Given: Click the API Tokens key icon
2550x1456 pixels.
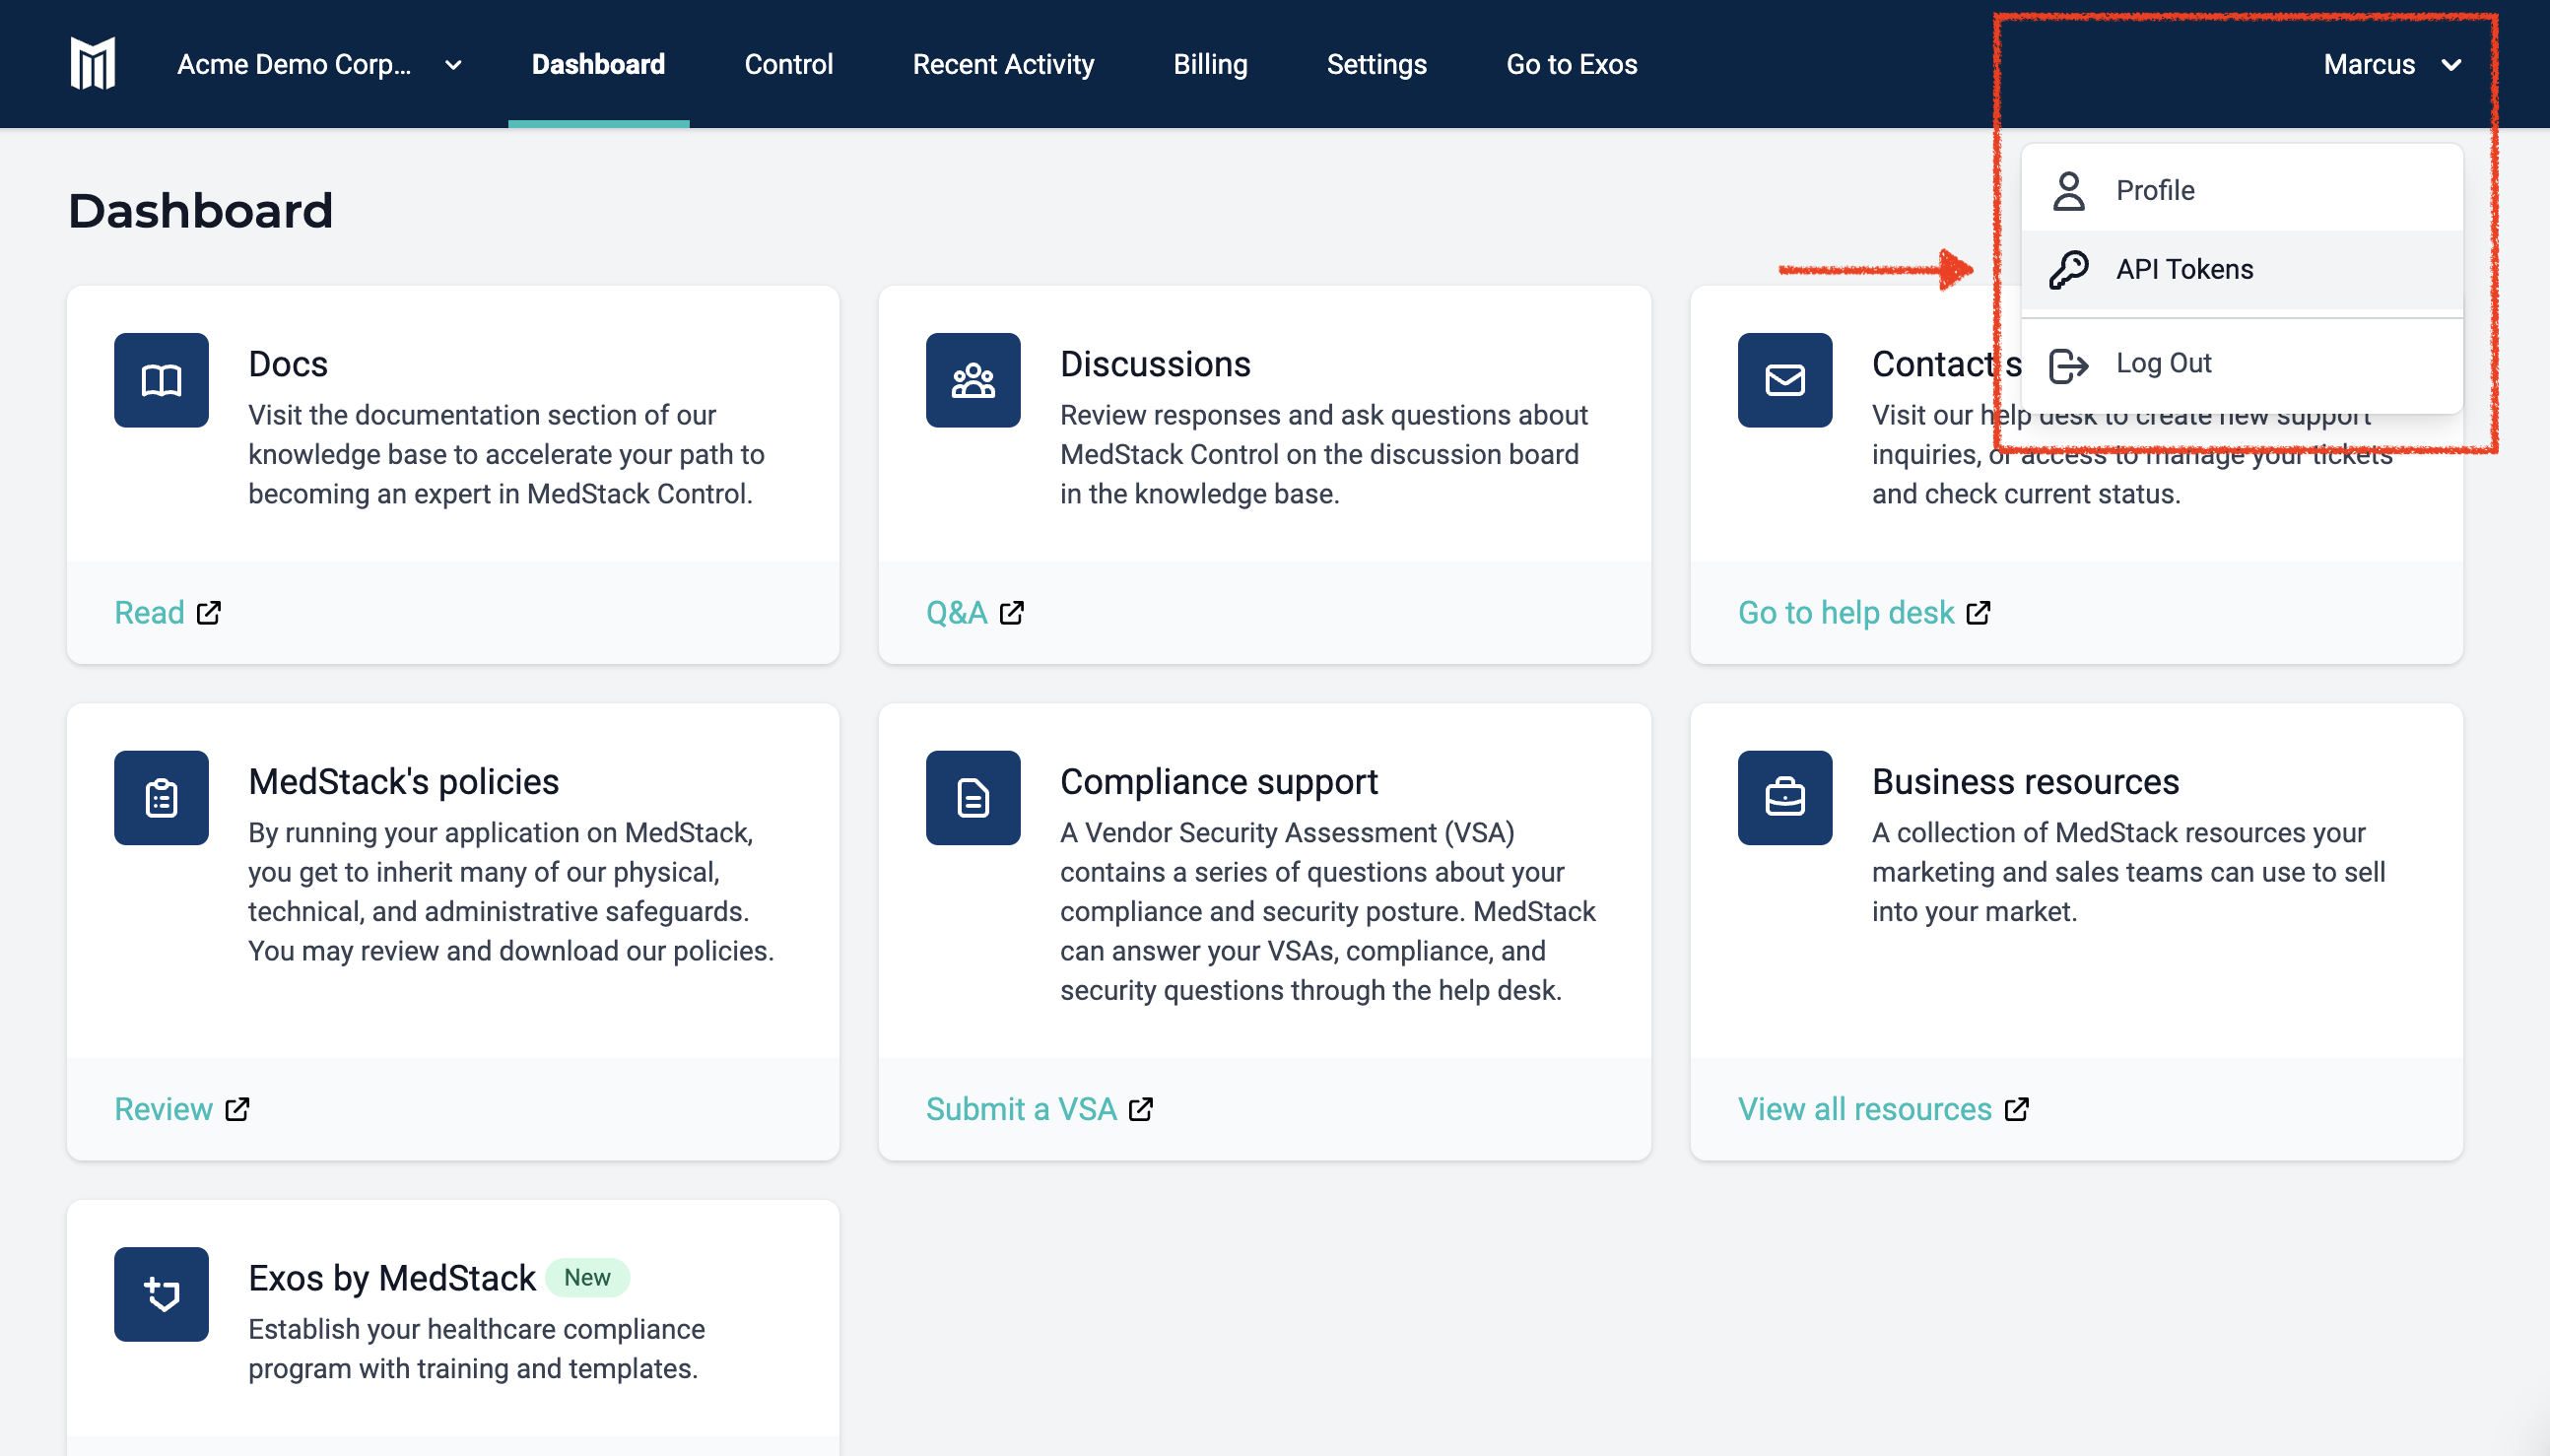Looking at the screenshot, I should coord(2068,270).
